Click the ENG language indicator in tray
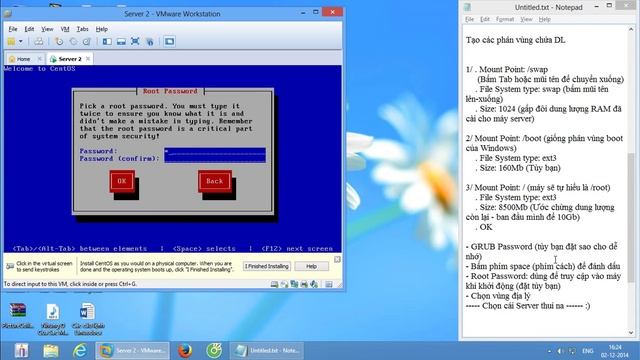The image size is (640, 360). pos(587,351)
